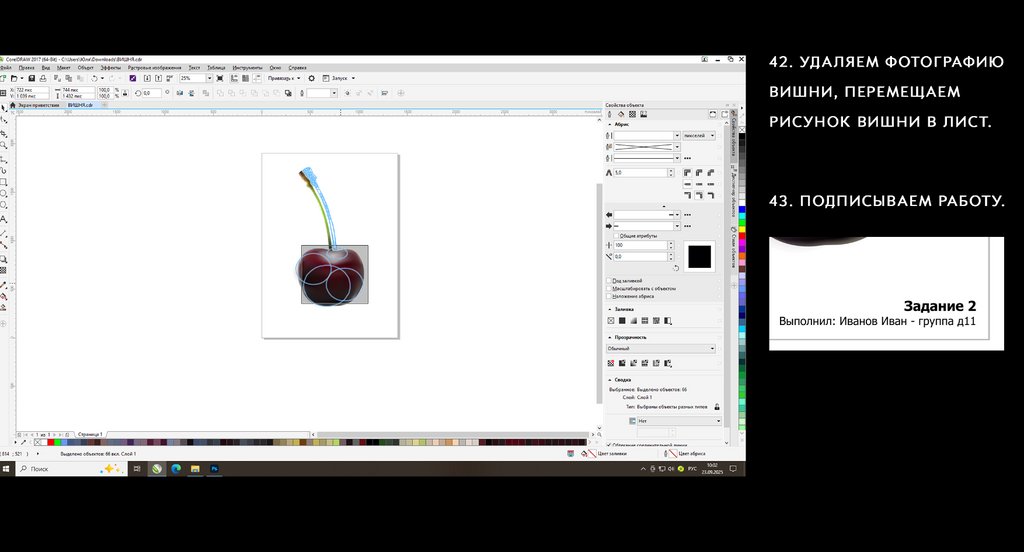Collapse the Заливка section
This screenshot has width=1024, height=552.
click(610, 310)
